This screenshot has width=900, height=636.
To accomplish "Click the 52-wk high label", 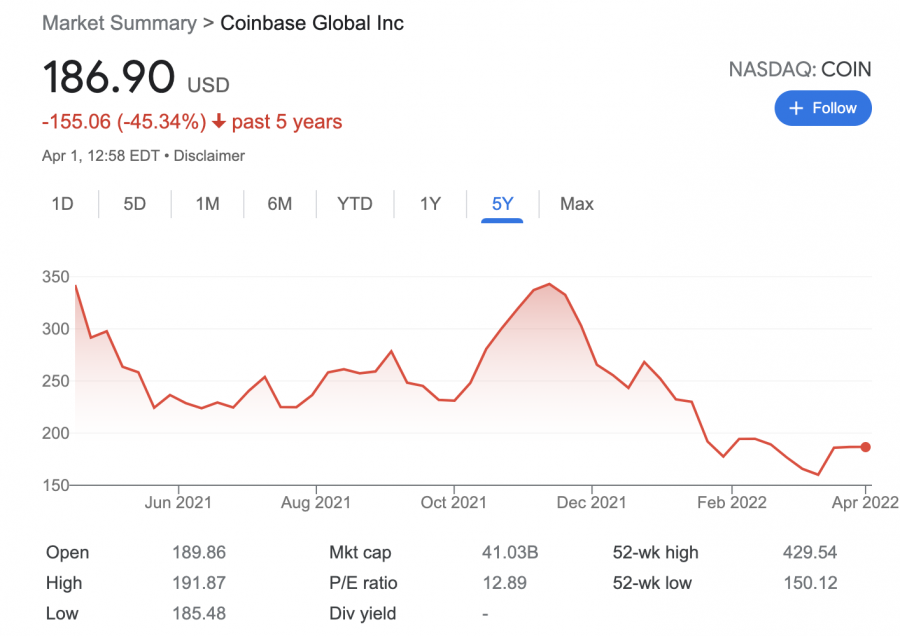I will [x=655, y=552].
